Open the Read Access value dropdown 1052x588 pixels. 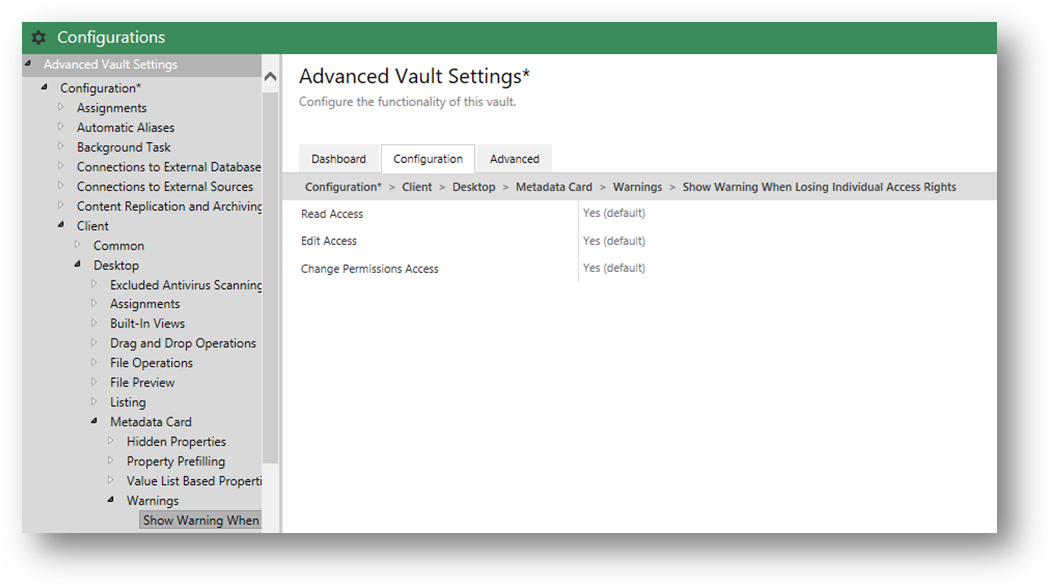pyautogui.click(x=614, y=213)
